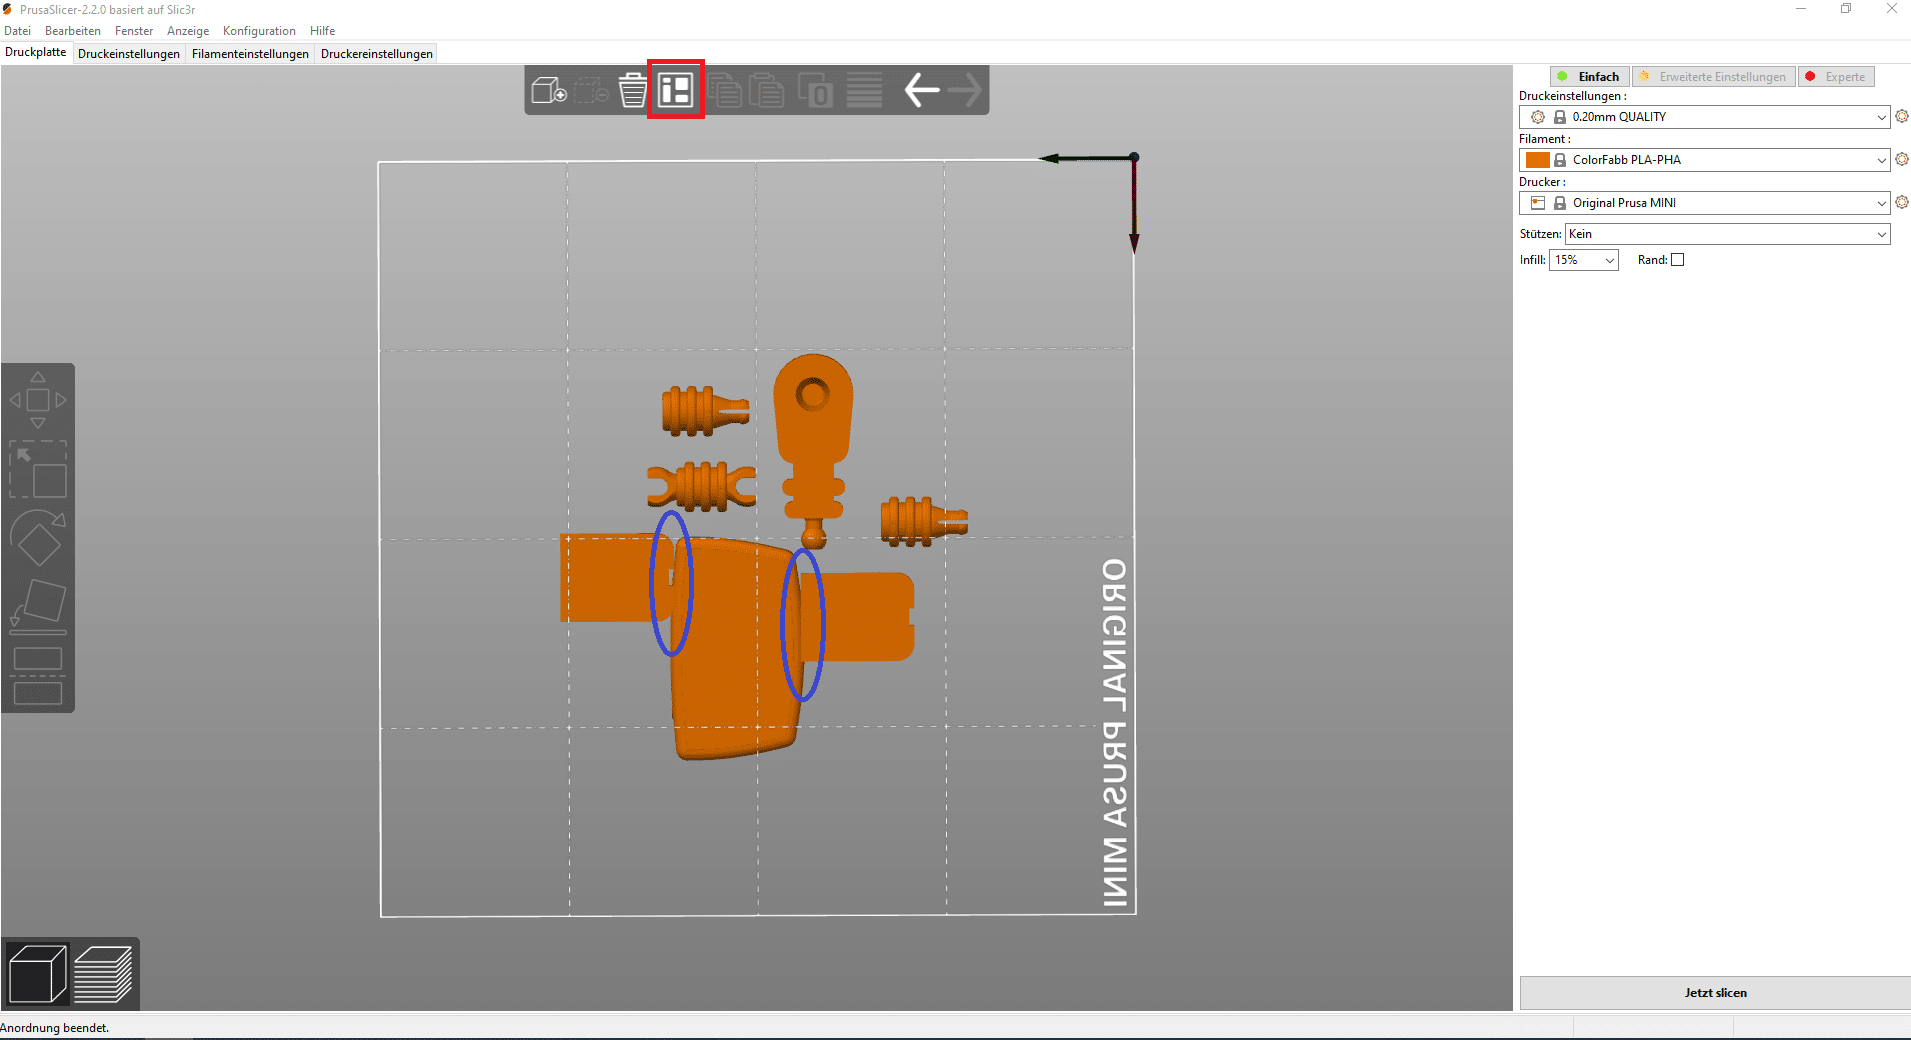The width and height of the screenshot is (1911, 1040).
Task: Select the Rotate tool in left sidebar
Action: (x=38, y=538)
